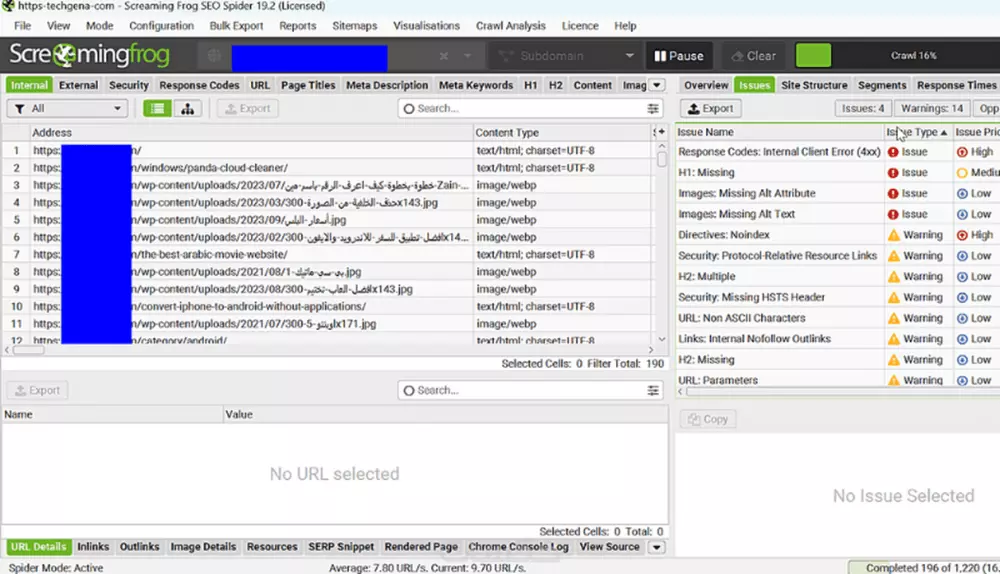Image resolution: width=1000 pixels, height=574 pixels.
Task: Open the Reports menu
Action: click(297, 26)
